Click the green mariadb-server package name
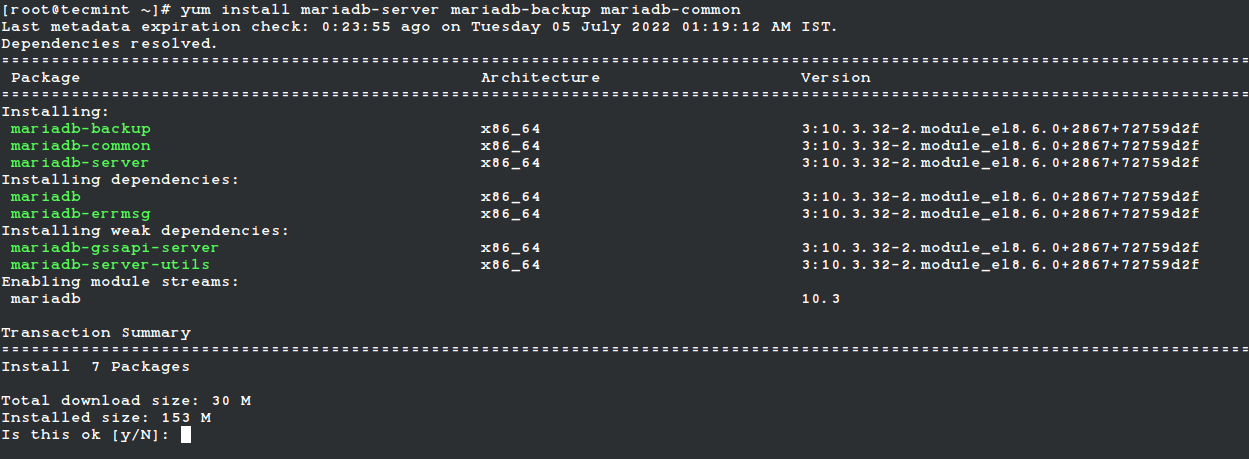Image resolution: width=1249 pixels, height=459 pixels. (x=81, y=163)
